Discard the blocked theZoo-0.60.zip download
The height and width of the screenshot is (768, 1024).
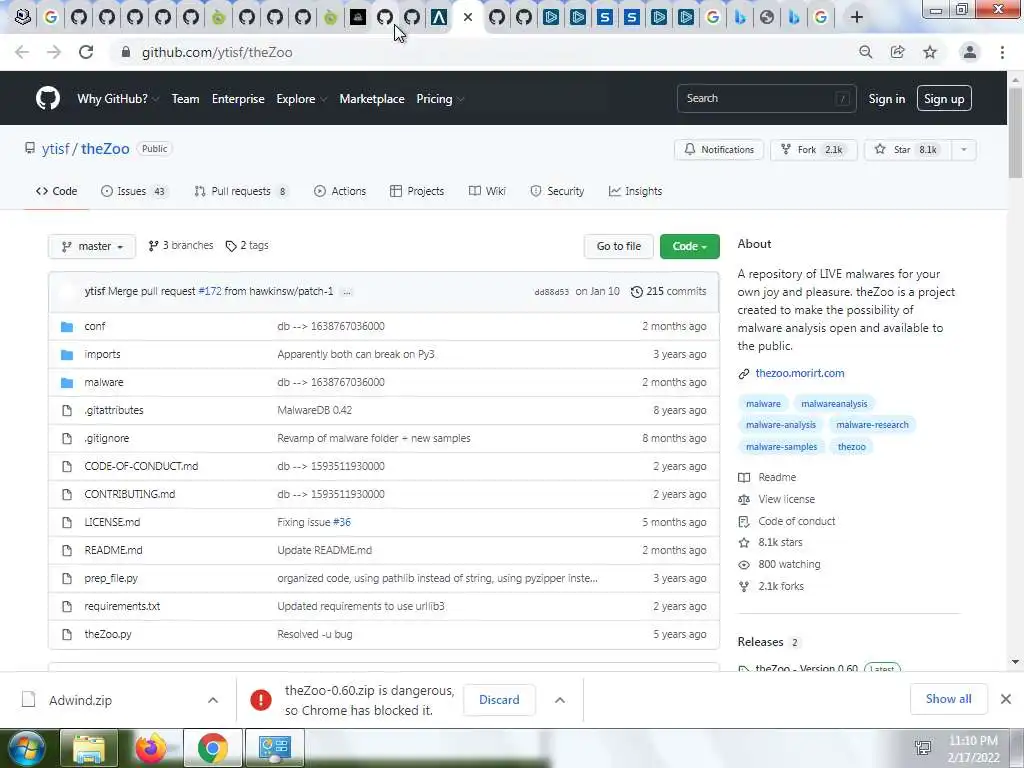pyautogui.click(x=499, y=700)
